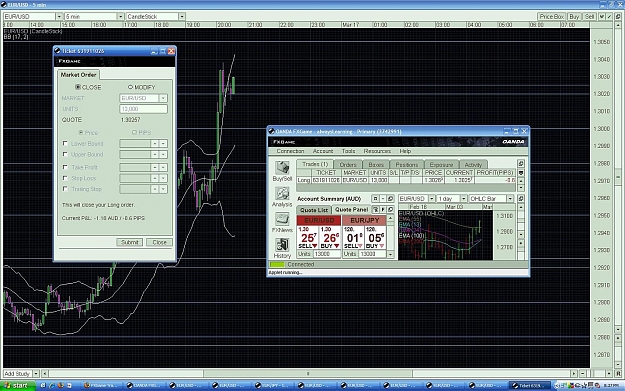Click the EUR/JPY buy price 05 tile

[x=375, y=238]
